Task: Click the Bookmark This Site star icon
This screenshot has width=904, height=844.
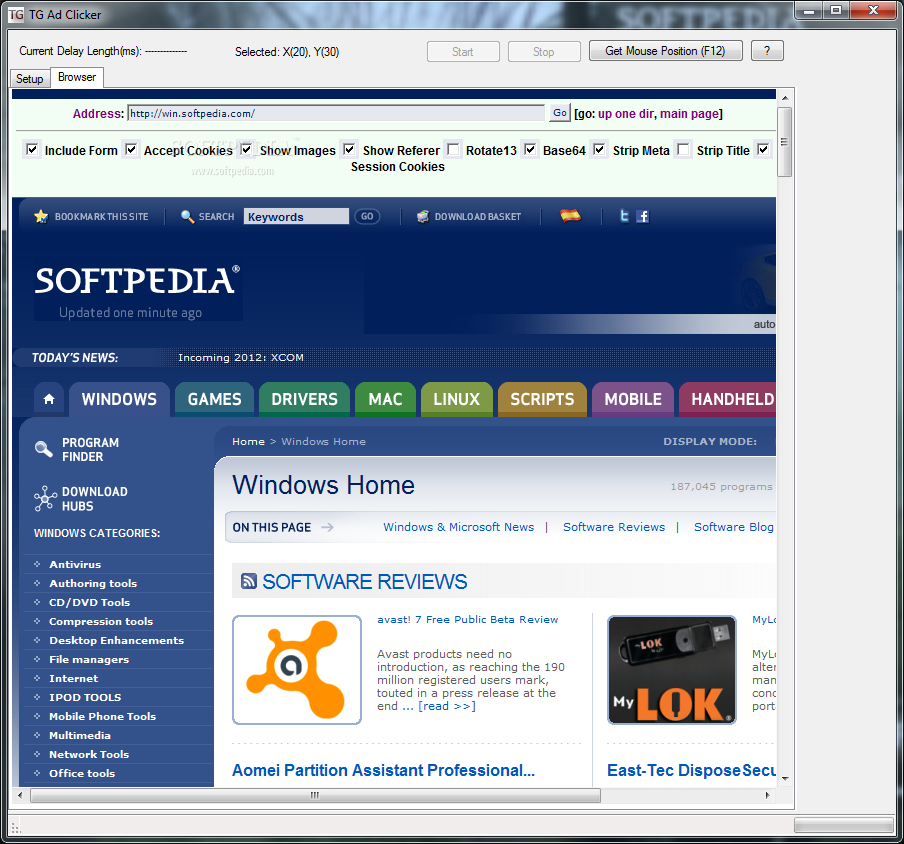Action: click(x=41, y=216)
